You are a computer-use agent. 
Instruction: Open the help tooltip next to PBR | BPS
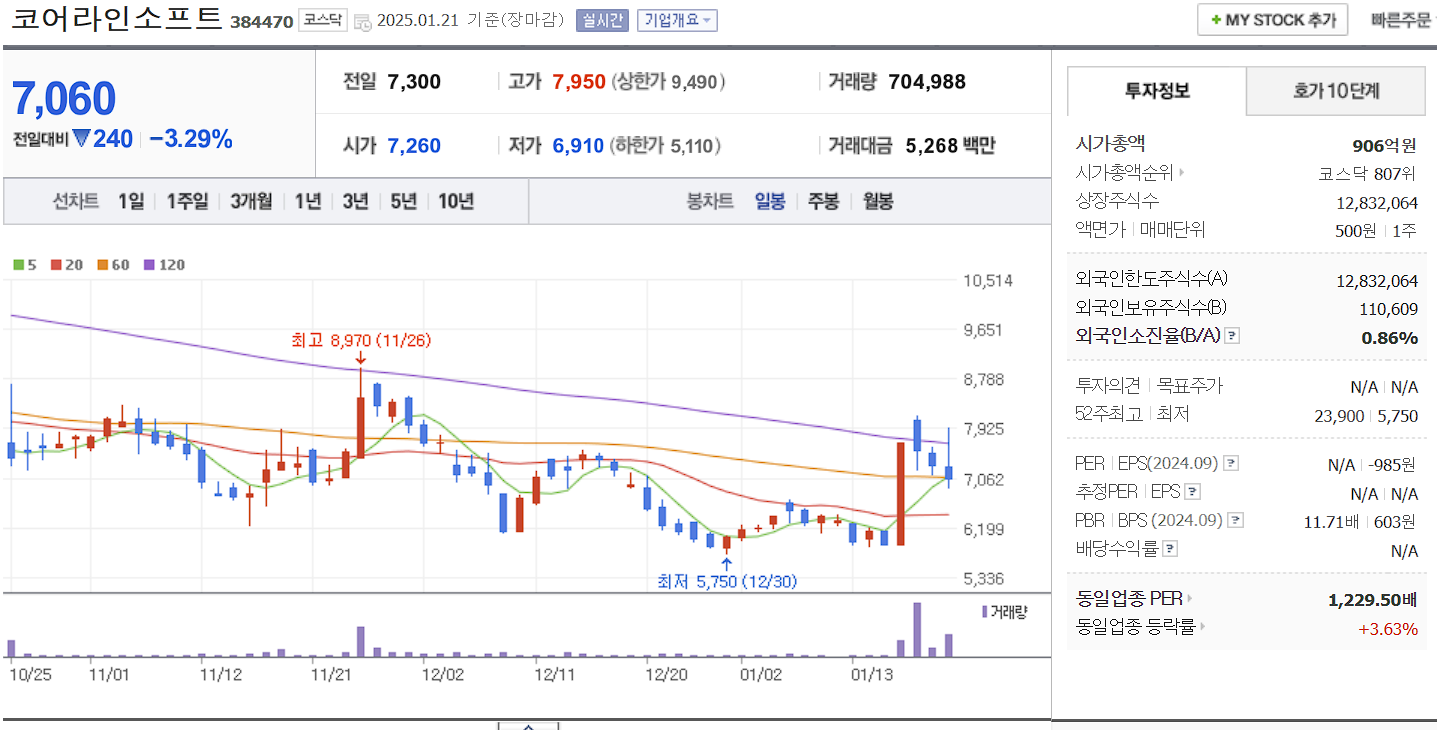click(x=1236, y=519)
